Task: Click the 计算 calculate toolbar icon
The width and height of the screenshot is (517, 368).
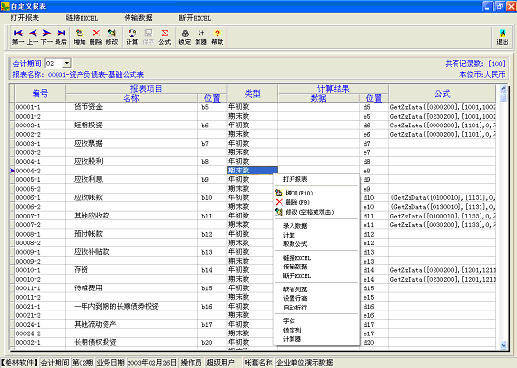Action: click(132, 37)
